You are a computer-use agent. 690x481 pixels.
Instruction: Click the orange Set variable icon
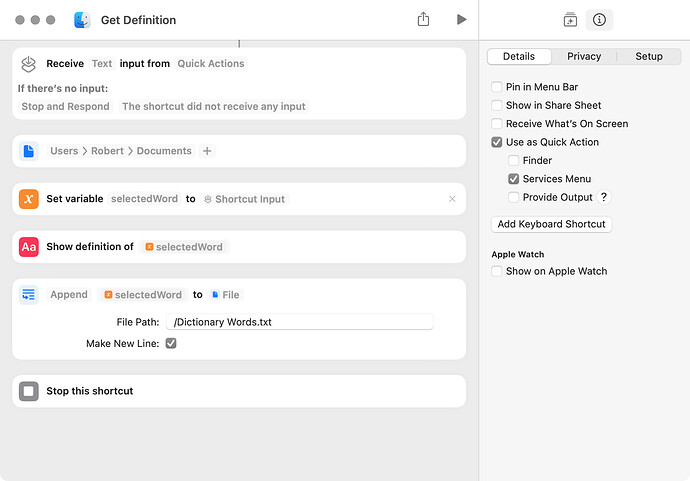(x=29, y=199)
